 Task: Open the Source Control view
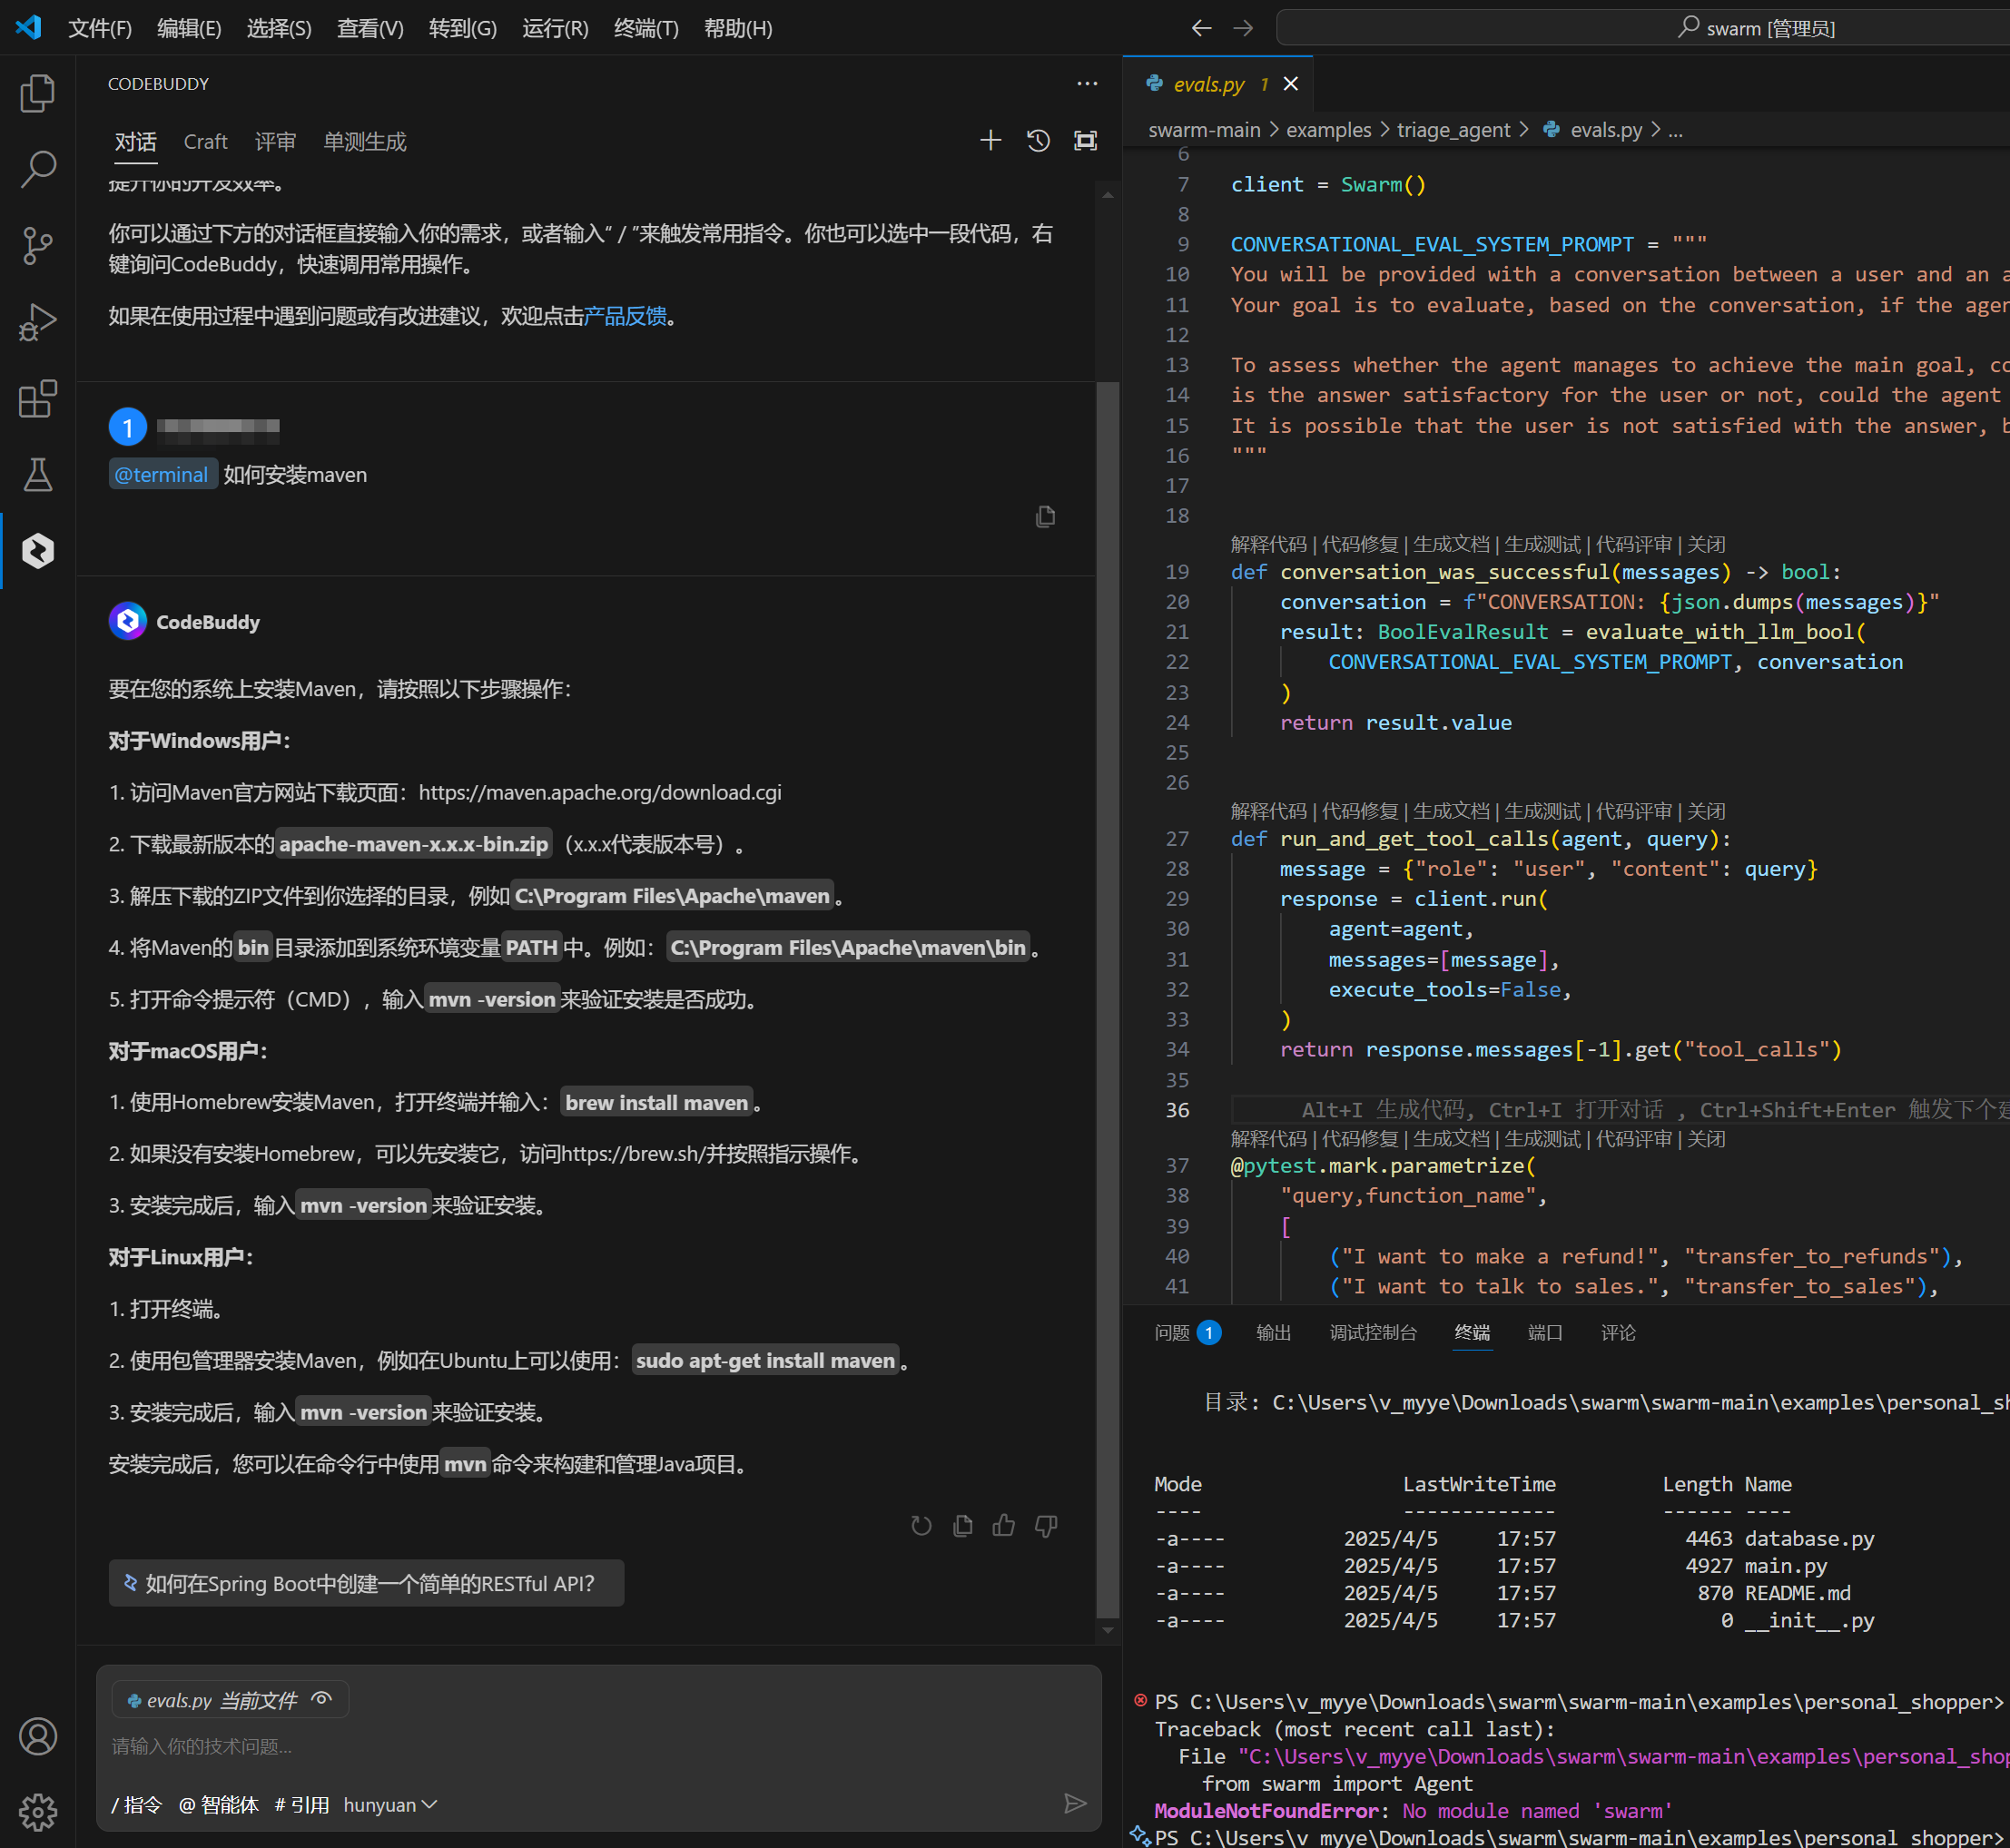pyautogui.click(x=37, y=245)
